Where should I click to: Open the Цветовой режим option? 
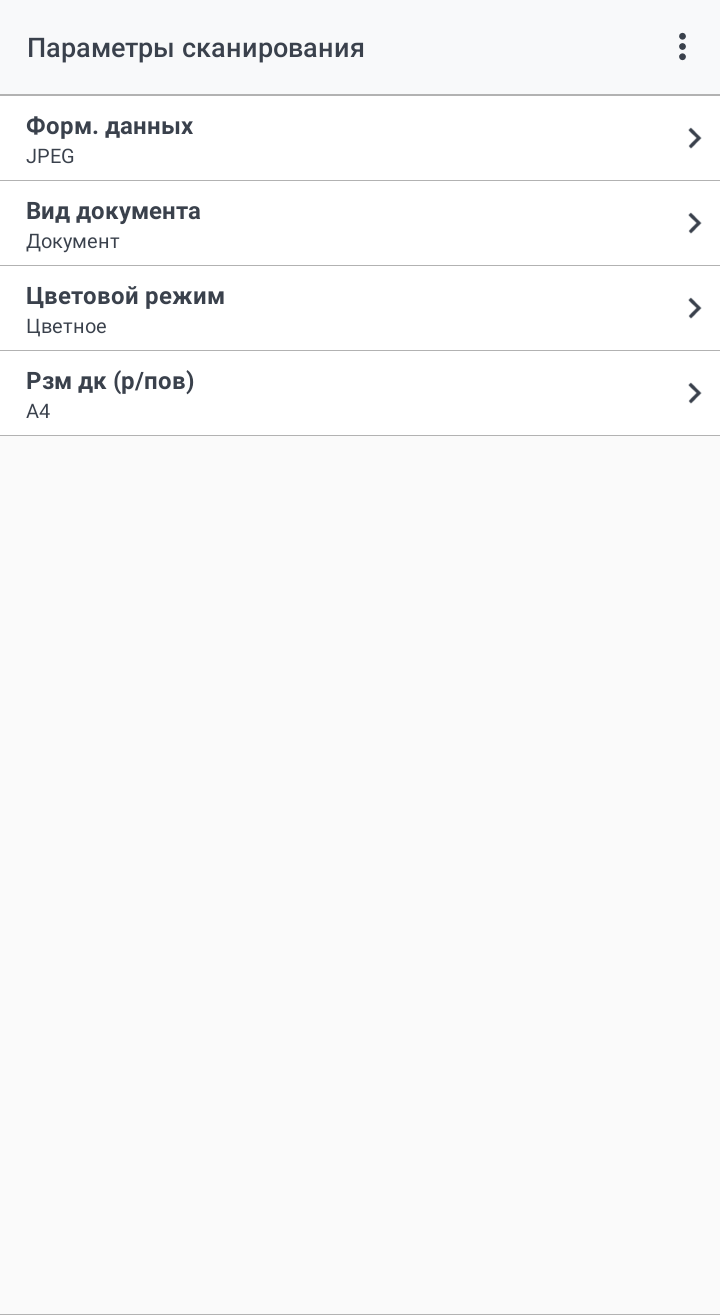pos(125,297)
